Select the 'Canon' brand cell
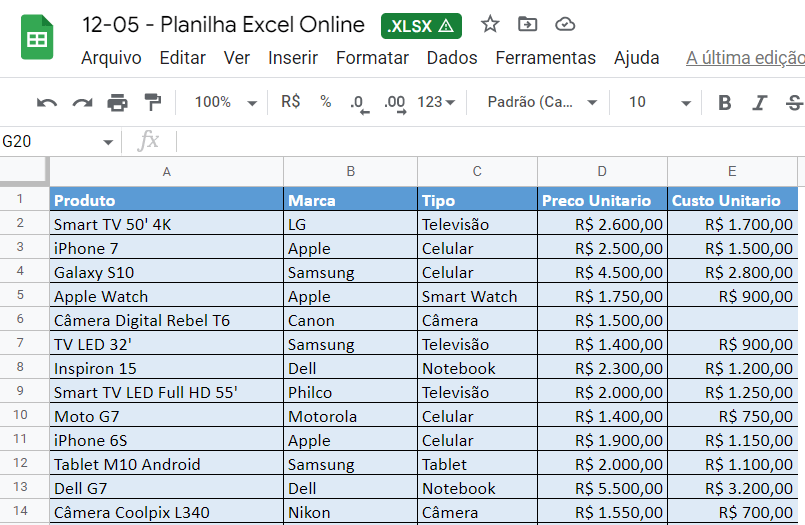 (x=350, y=320)
